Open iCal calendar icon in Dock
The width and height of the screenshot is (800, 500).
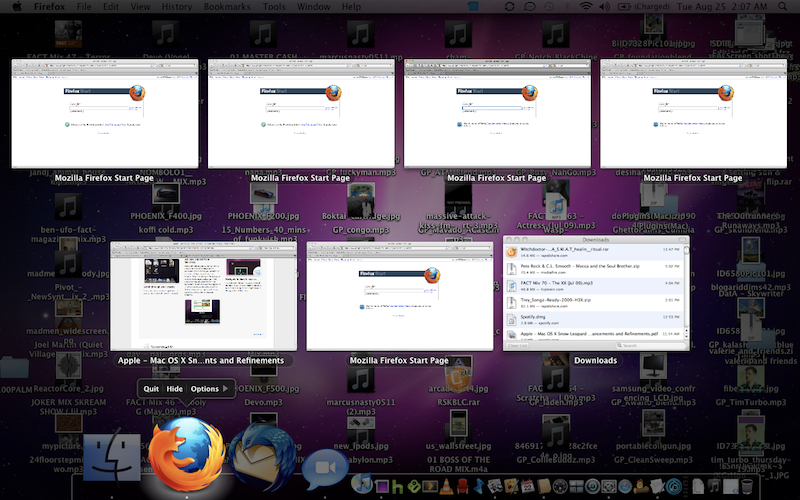(528, 486)
